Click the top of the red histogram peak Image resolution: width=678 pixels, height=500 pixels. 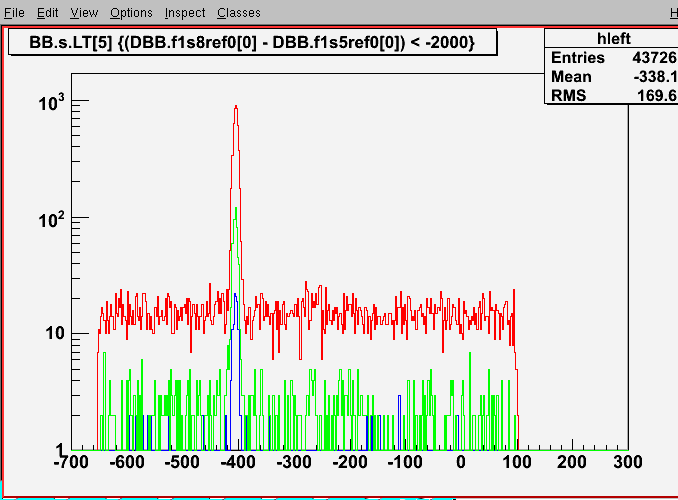tap(236, 106)
